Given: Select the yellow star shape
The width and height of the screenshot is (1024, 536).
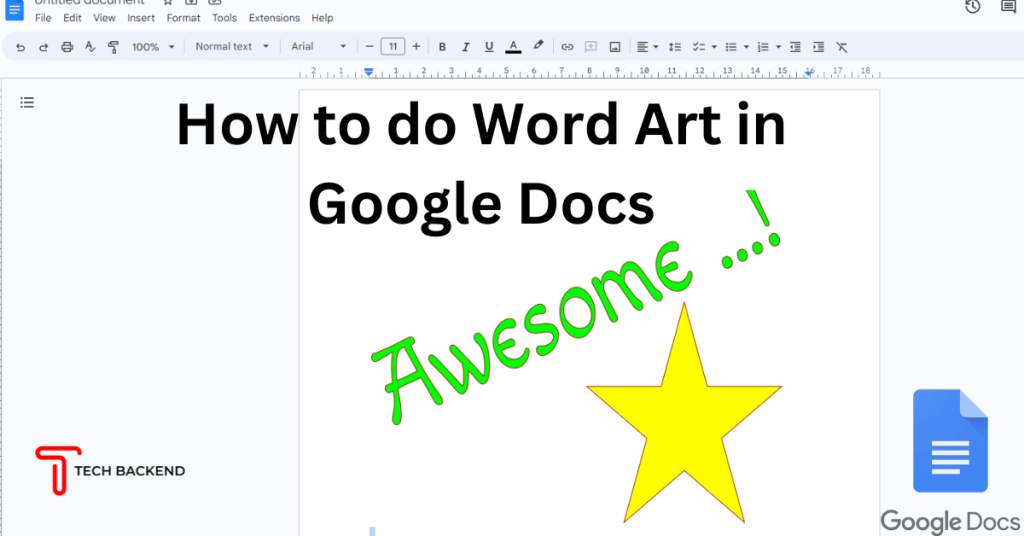Looking at the screenshot, I should tap(684, 413).
